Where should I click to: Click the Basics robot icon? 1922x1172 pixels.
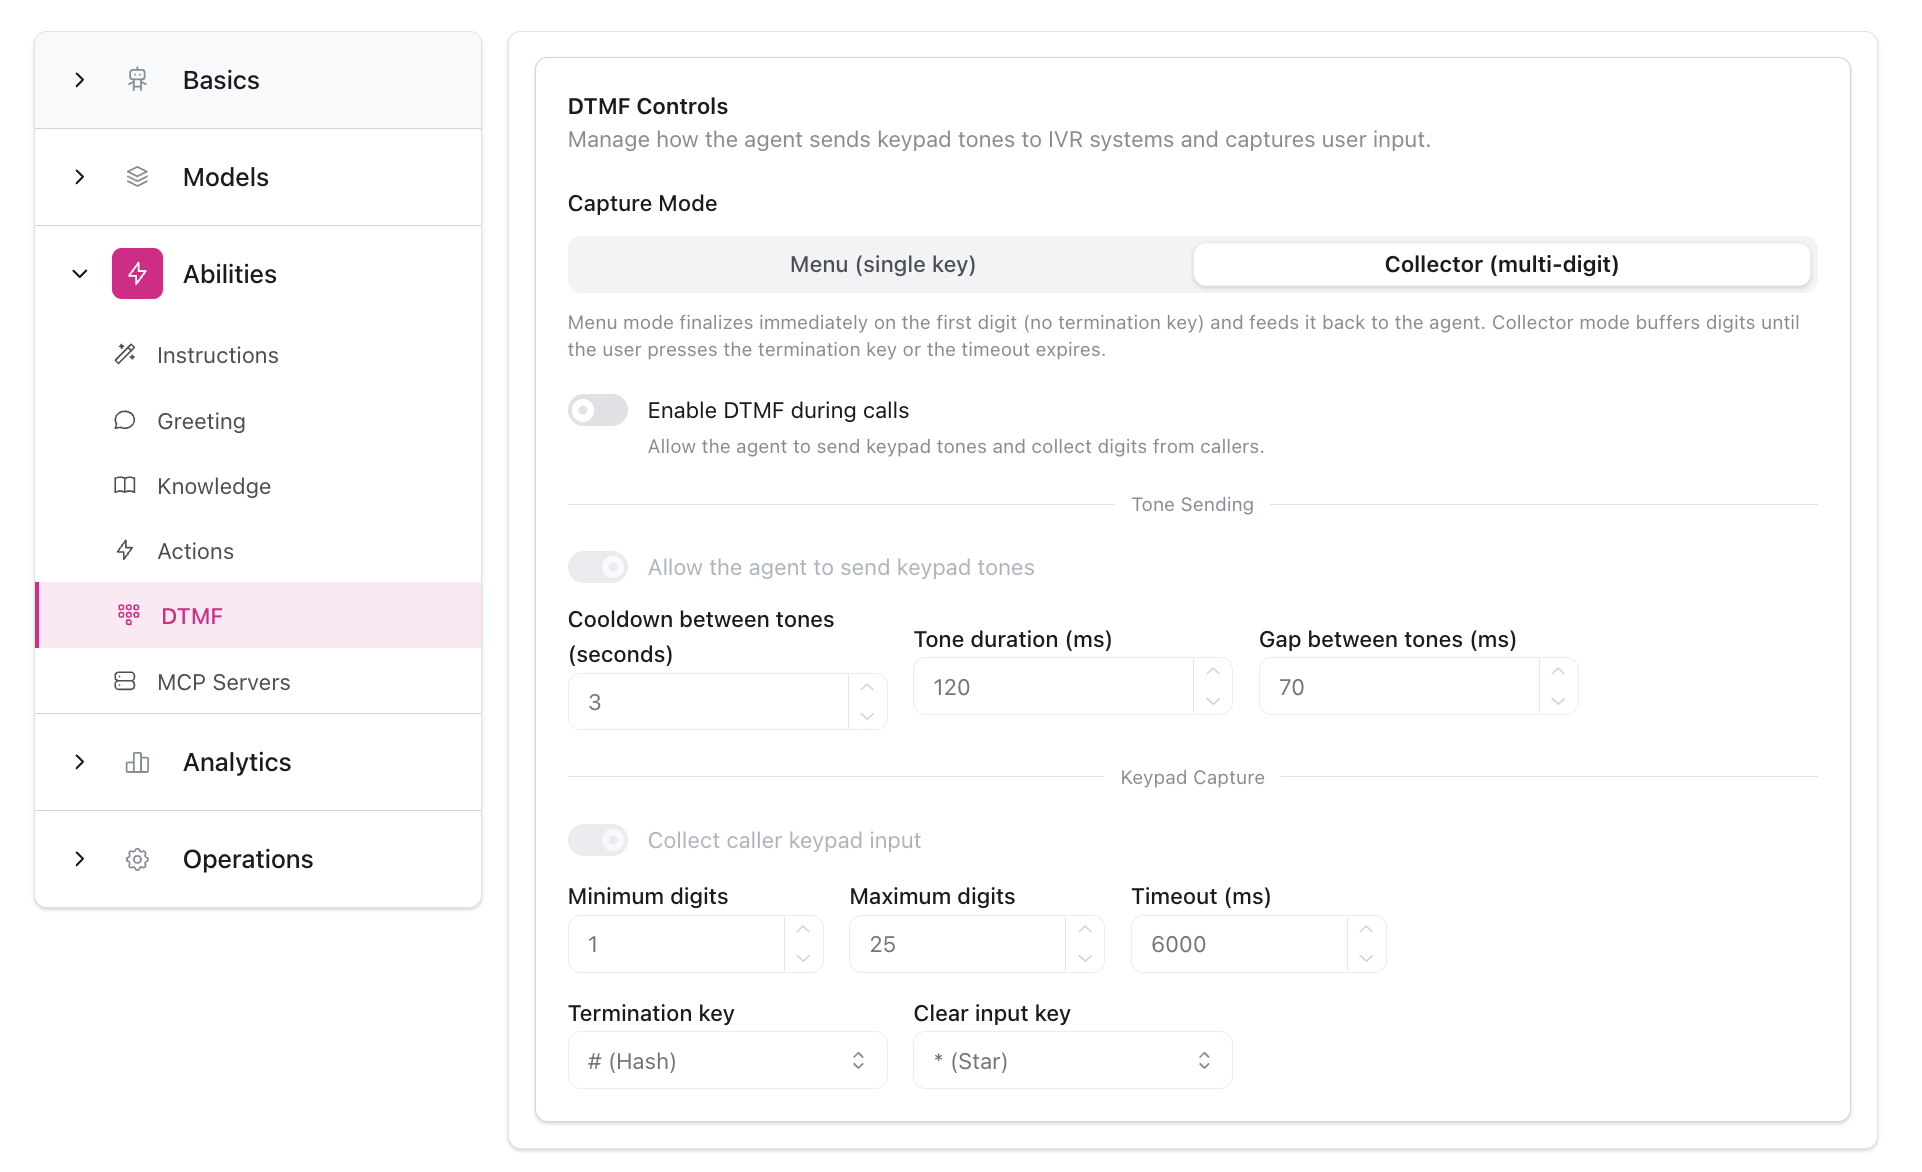(x=137, y=80)
